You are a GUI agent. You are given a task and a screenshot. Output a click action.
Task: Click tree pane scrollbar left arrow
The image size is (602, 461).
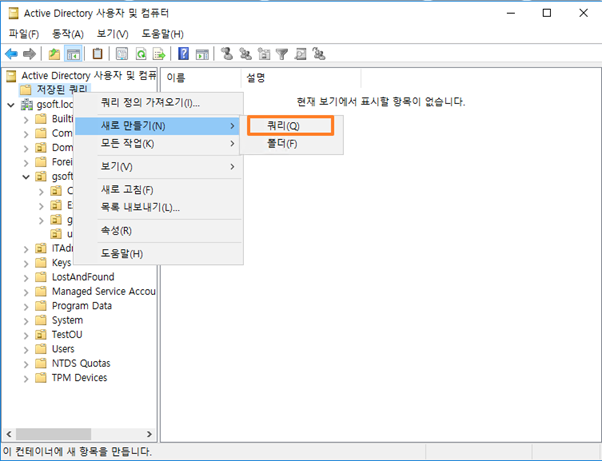(x=9, y=434)
